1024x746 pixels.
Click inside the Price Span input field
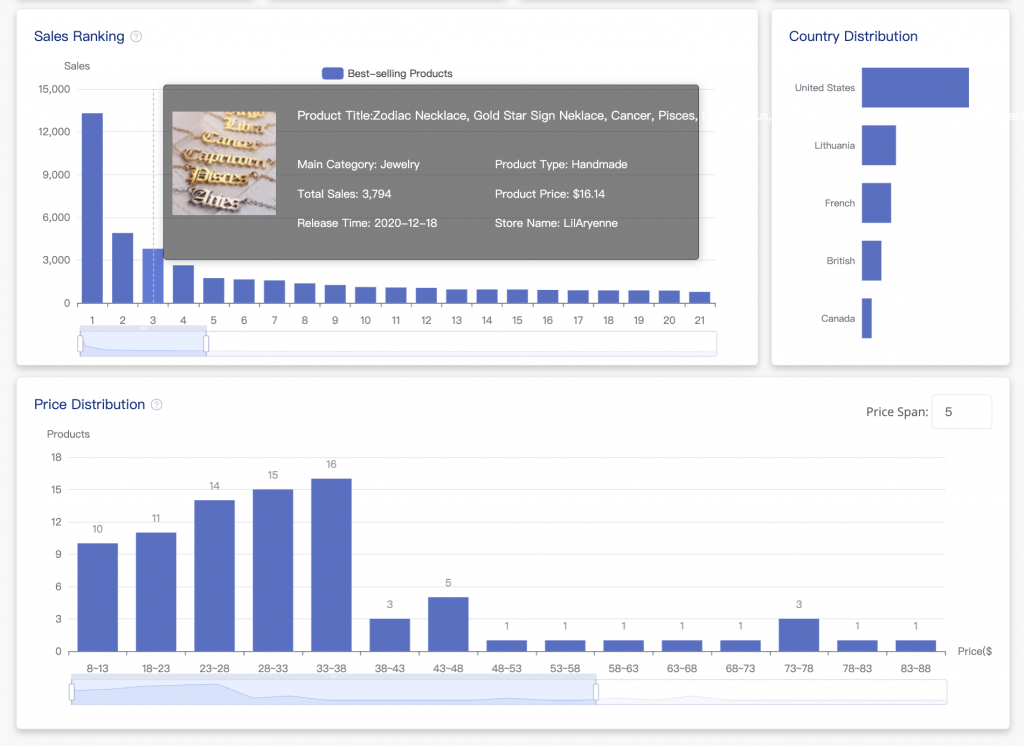961,412
